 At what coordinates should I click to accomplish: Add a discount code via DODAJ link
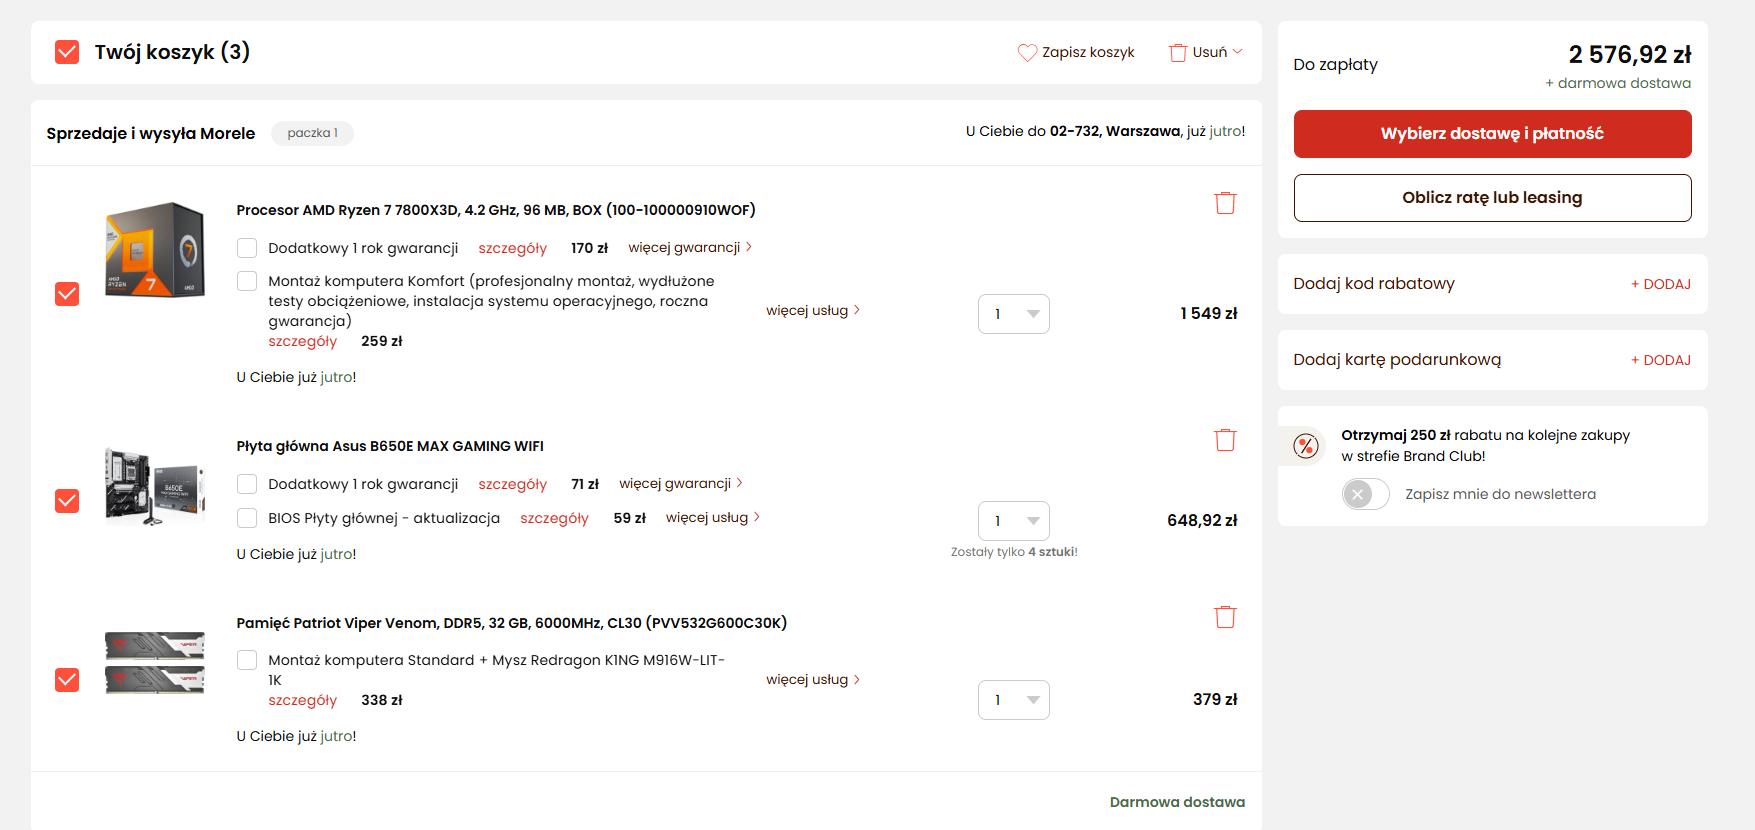point(1661,284)
